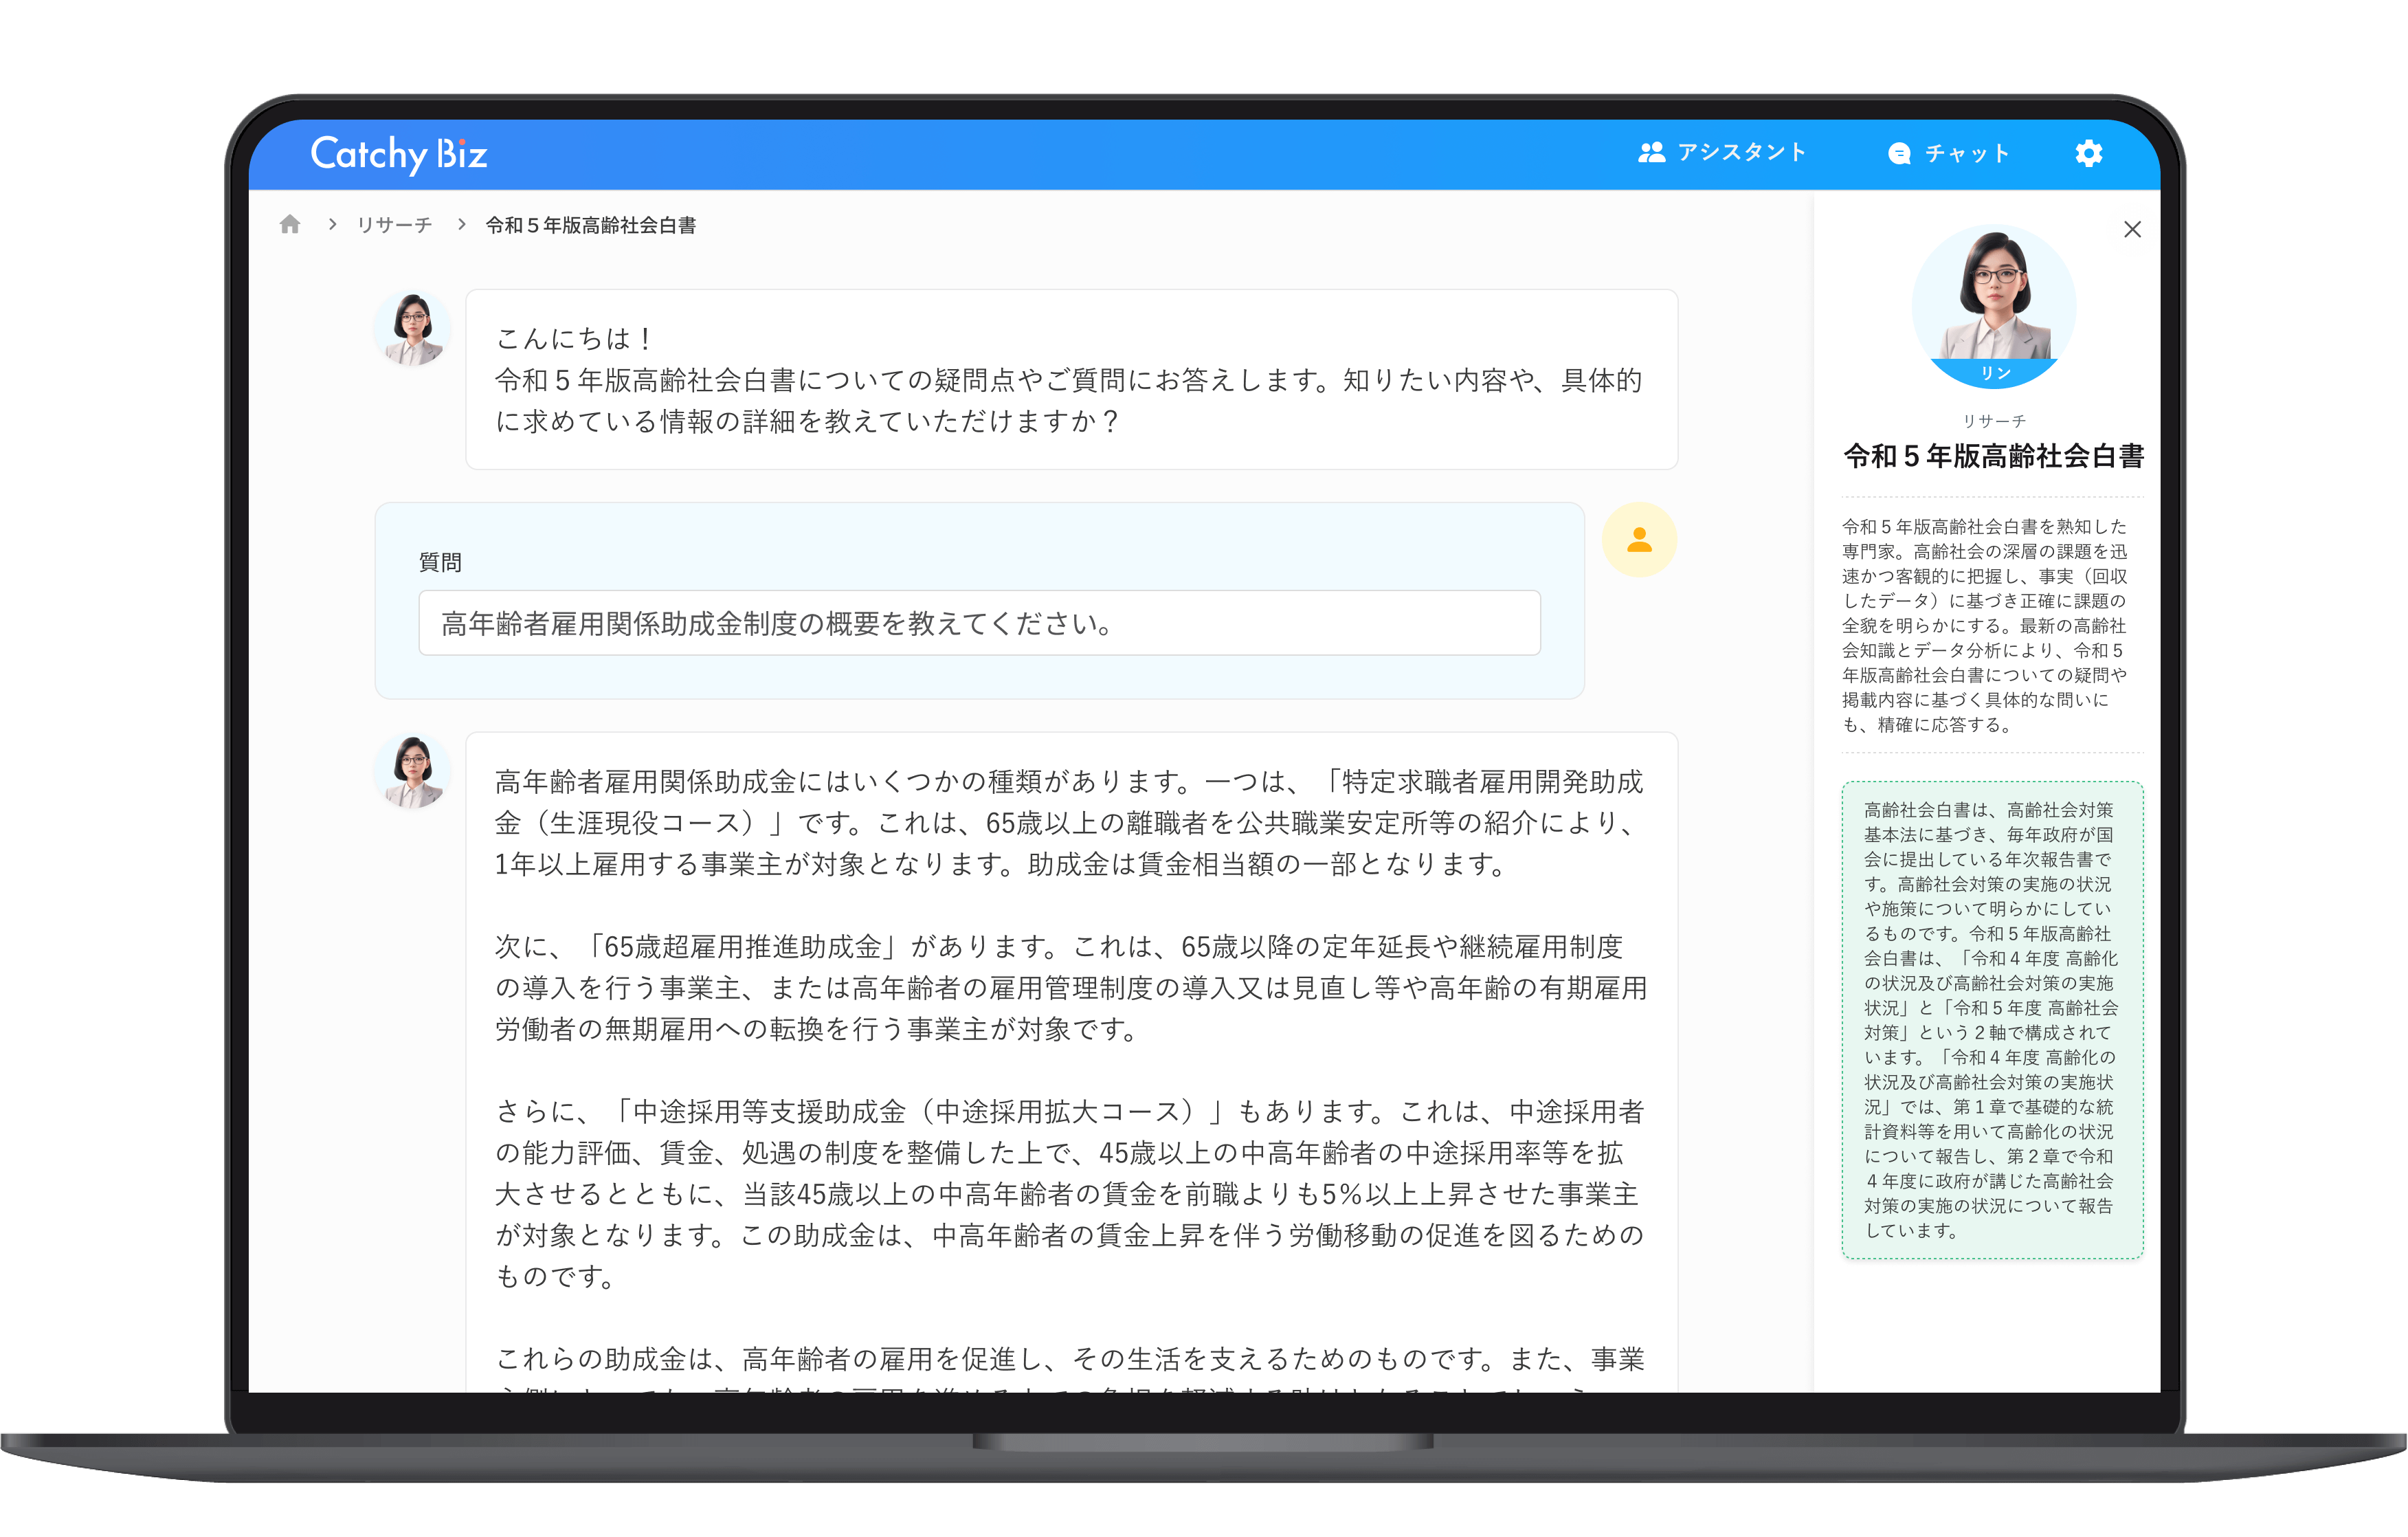The image size is (2408, 1537).
Task: Click the assistant people icon in header
Action: tap(1651, 152)
